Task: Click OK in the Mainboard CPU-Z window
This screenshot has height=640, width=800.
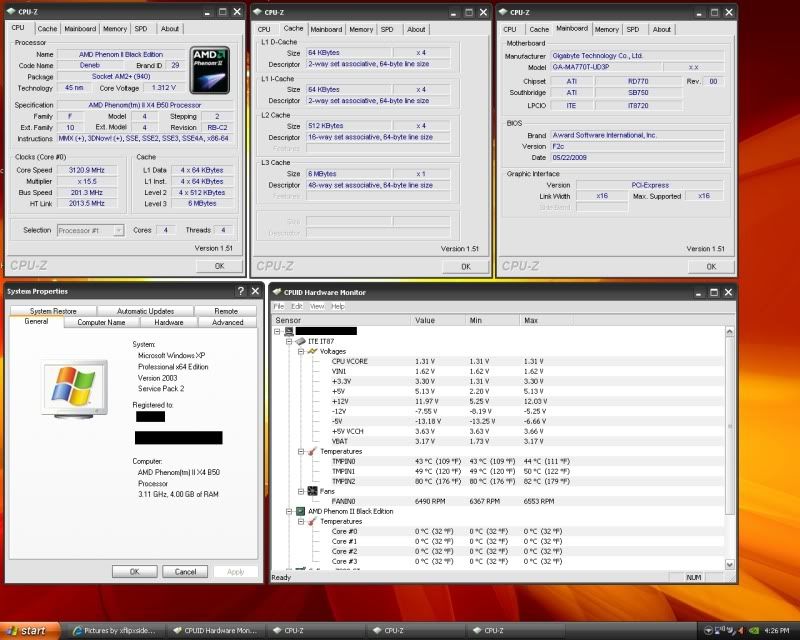Action: (711, 266)
